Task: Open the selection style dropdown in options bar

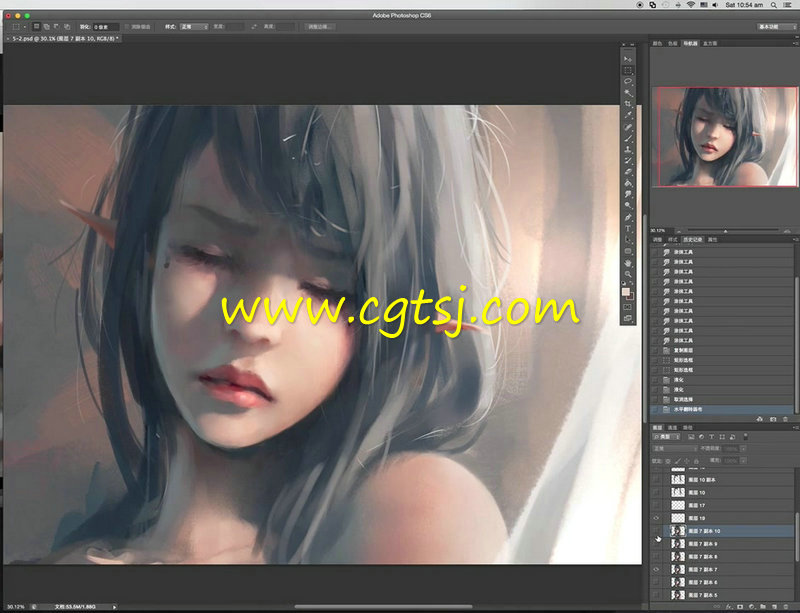Action: [x=194, y=27]
